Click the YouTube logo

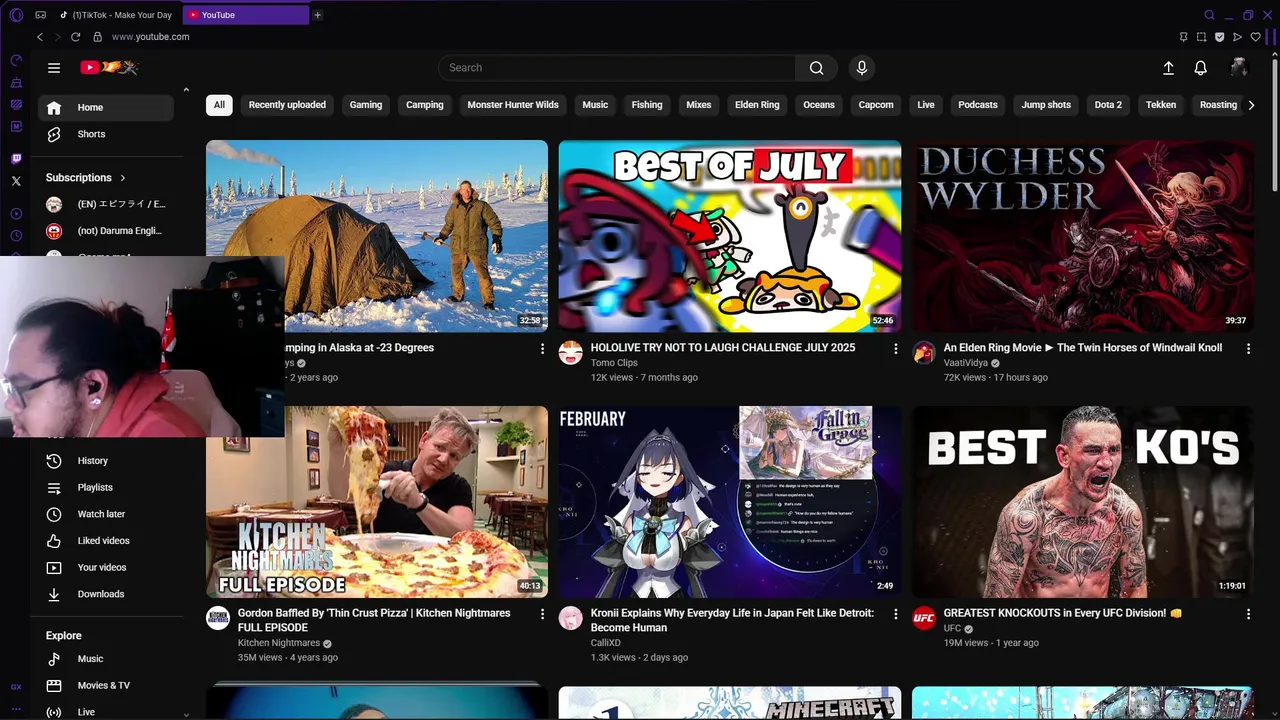(109, 68)
